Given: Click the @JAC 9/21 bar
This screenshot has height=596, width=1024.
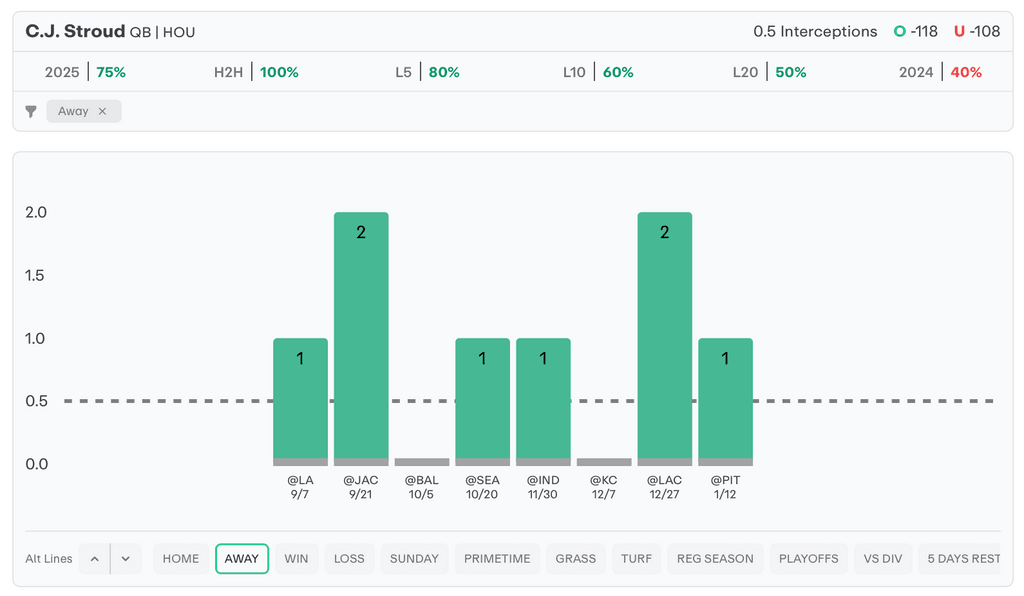Looking at the screenshot, I should click(361, 335).
